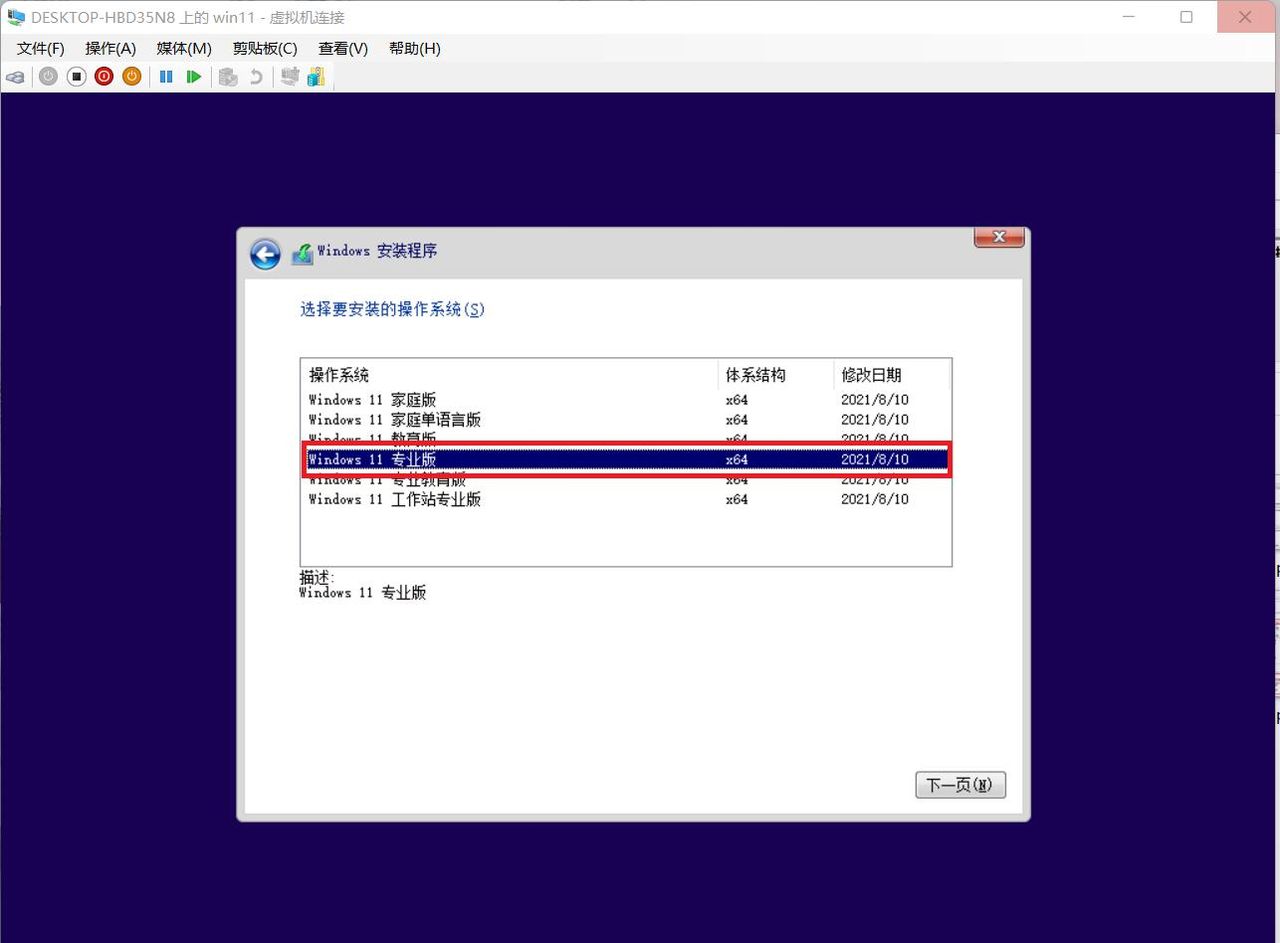Image resolution: width=1280 pixels, height=943 pixels.
Task: Open the 剪贴板(C) menu
Action: 265,48
